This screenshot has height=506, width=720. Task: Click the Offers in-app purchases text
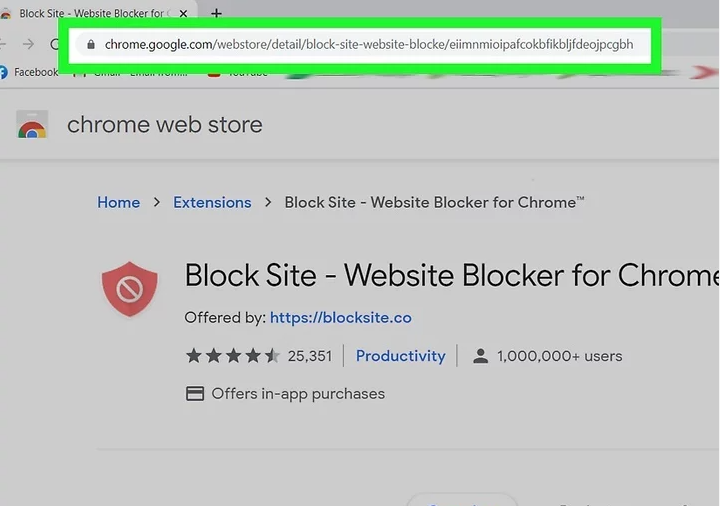(x=298, y=394)
